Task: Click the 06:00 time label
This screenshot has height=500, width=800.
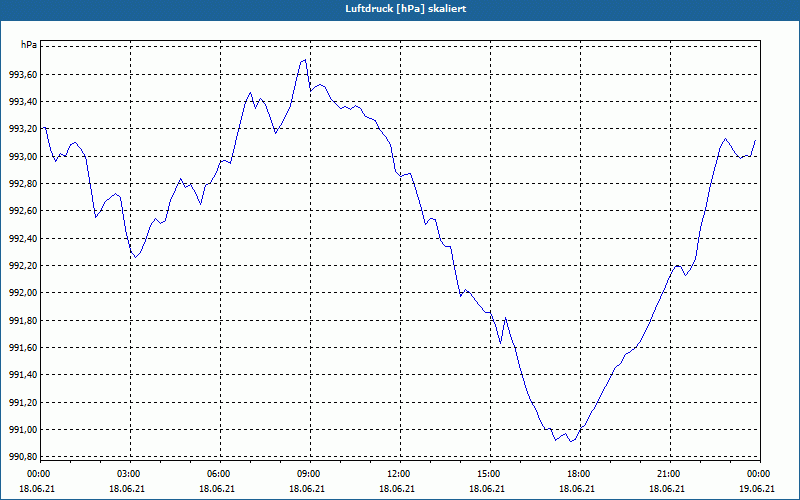Action: click(x=220, y=474)
